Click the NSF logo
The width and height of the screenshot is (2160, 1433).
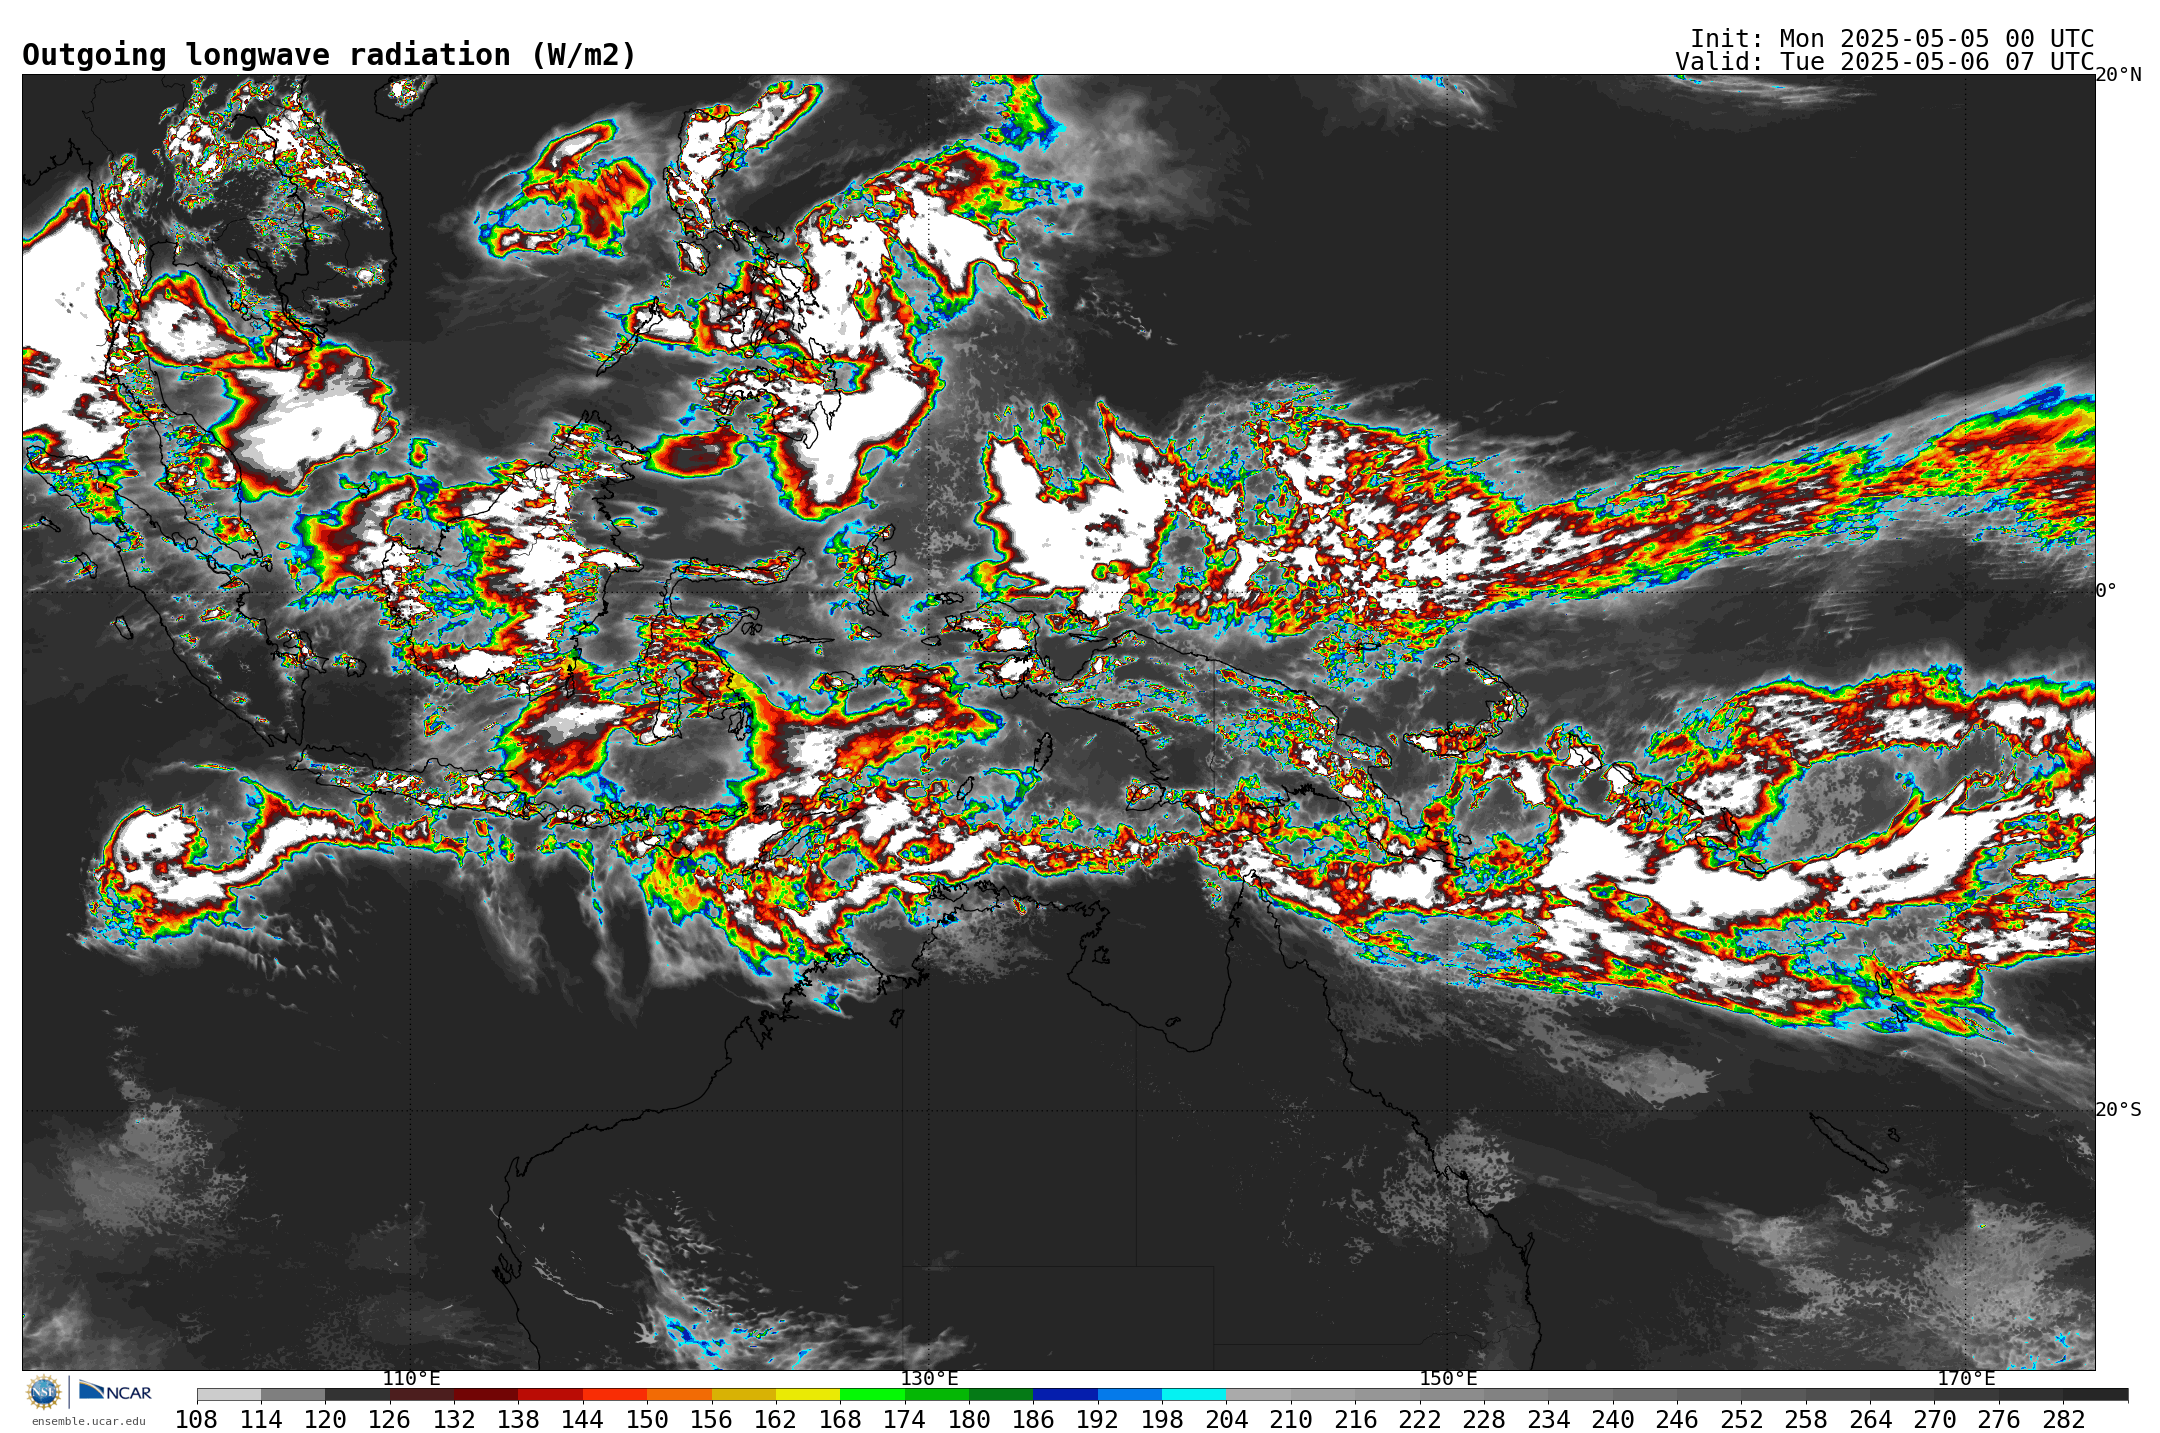point(44,1391)
